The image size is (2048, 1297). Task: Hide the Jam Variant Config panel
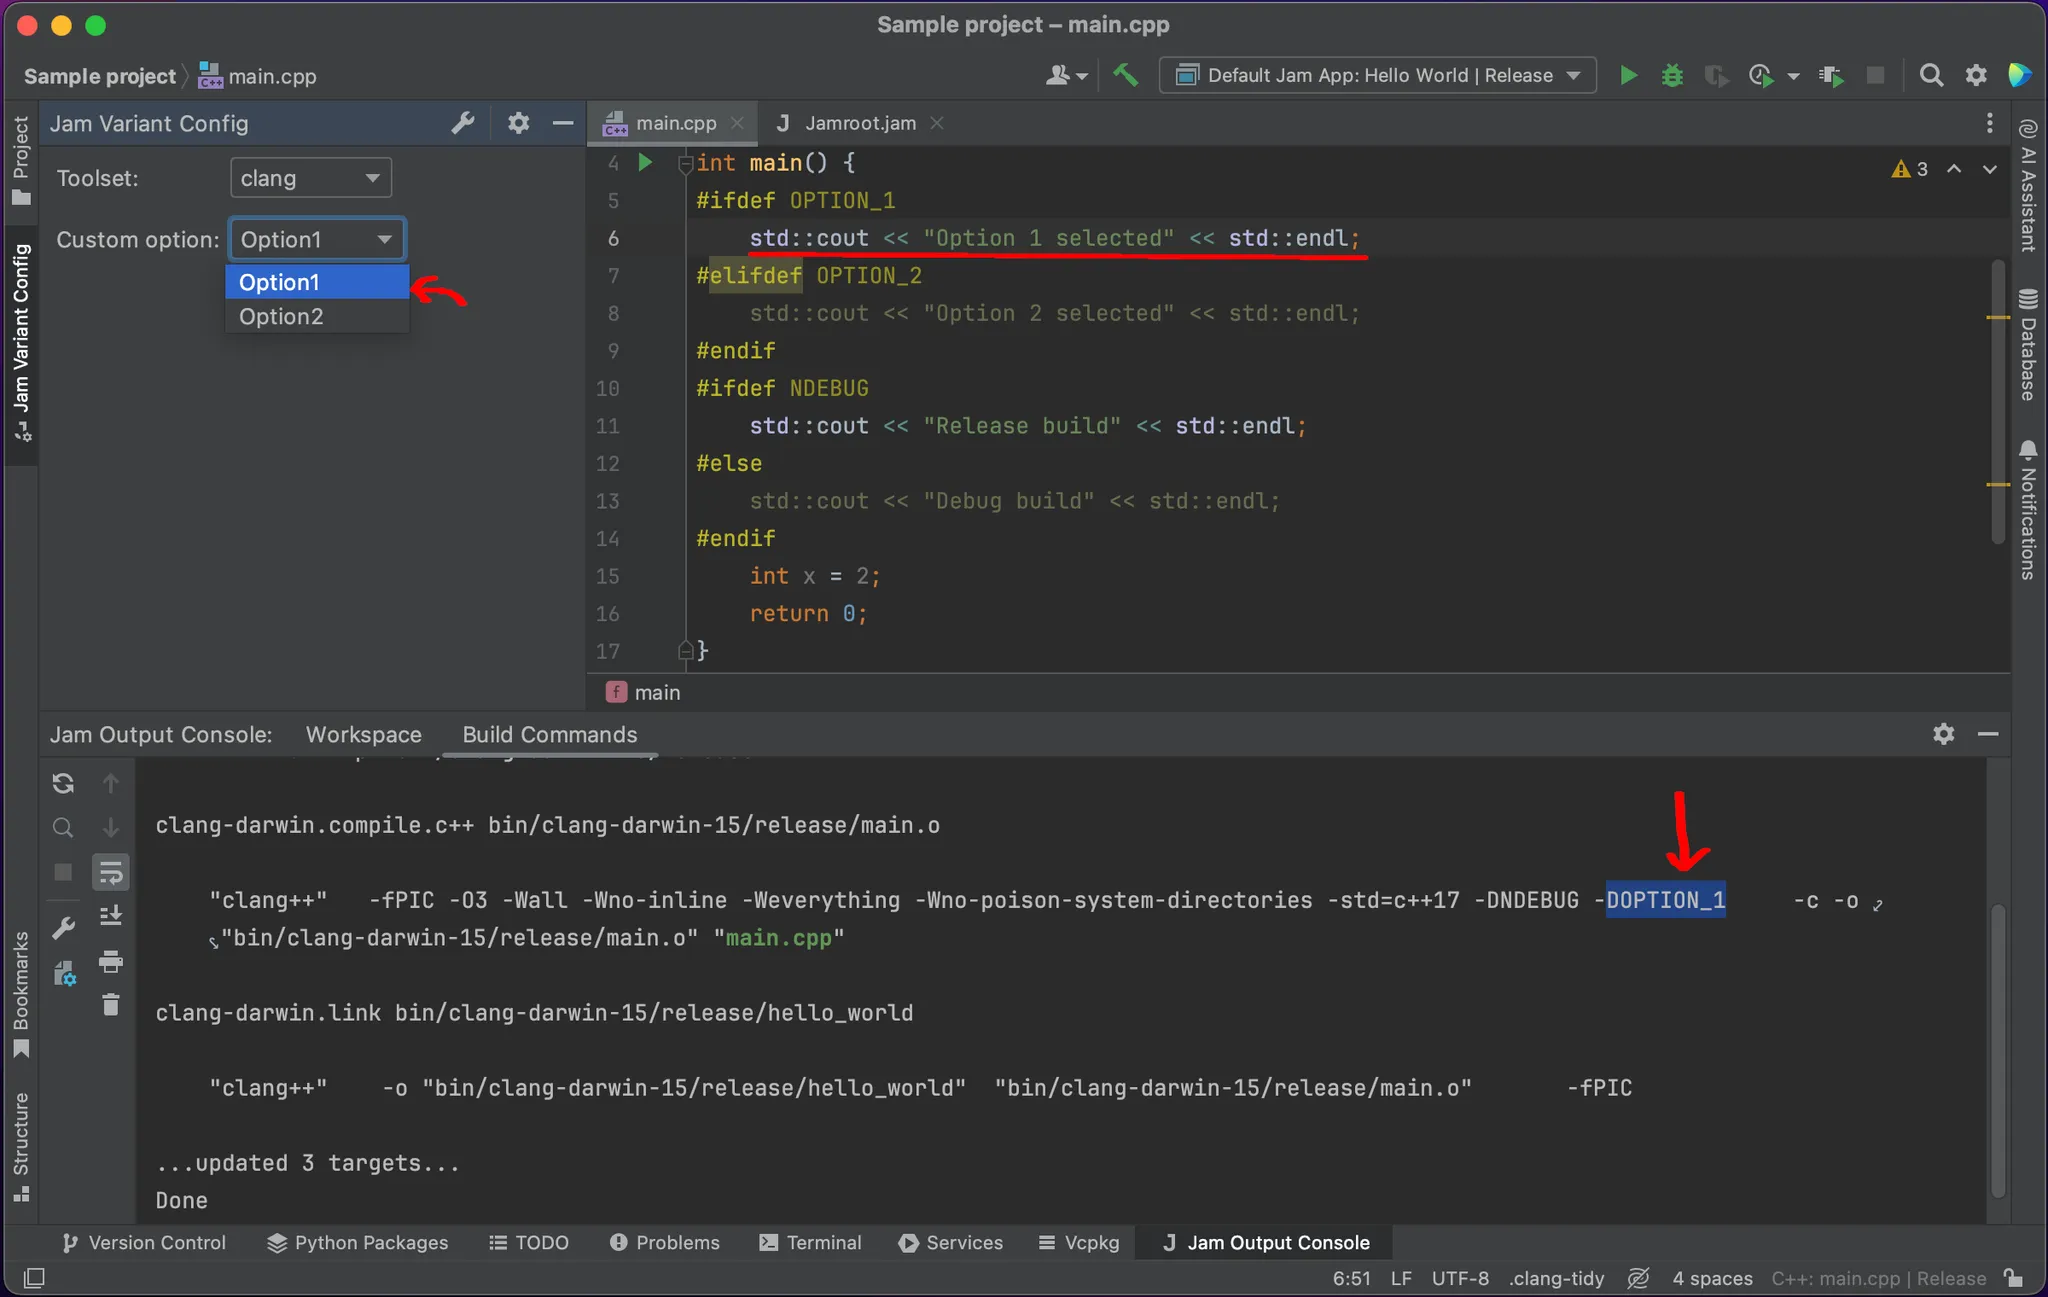(563, 123)
